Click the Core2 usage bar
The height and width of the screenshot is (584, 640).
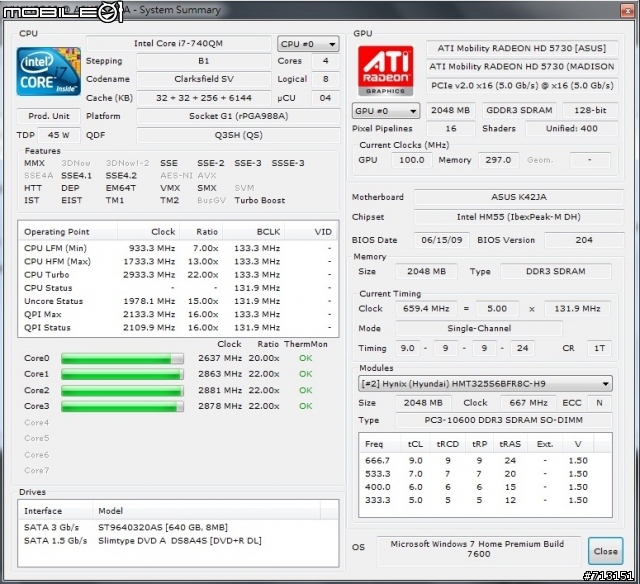tap(122, 390)
